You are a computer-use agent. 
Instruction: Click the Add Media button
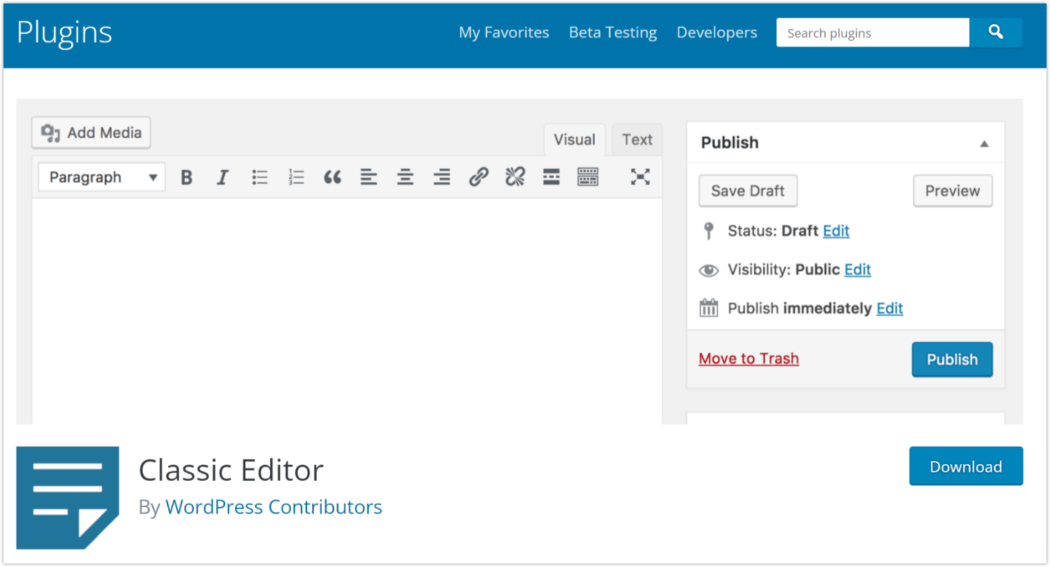(x=91, y=133)
